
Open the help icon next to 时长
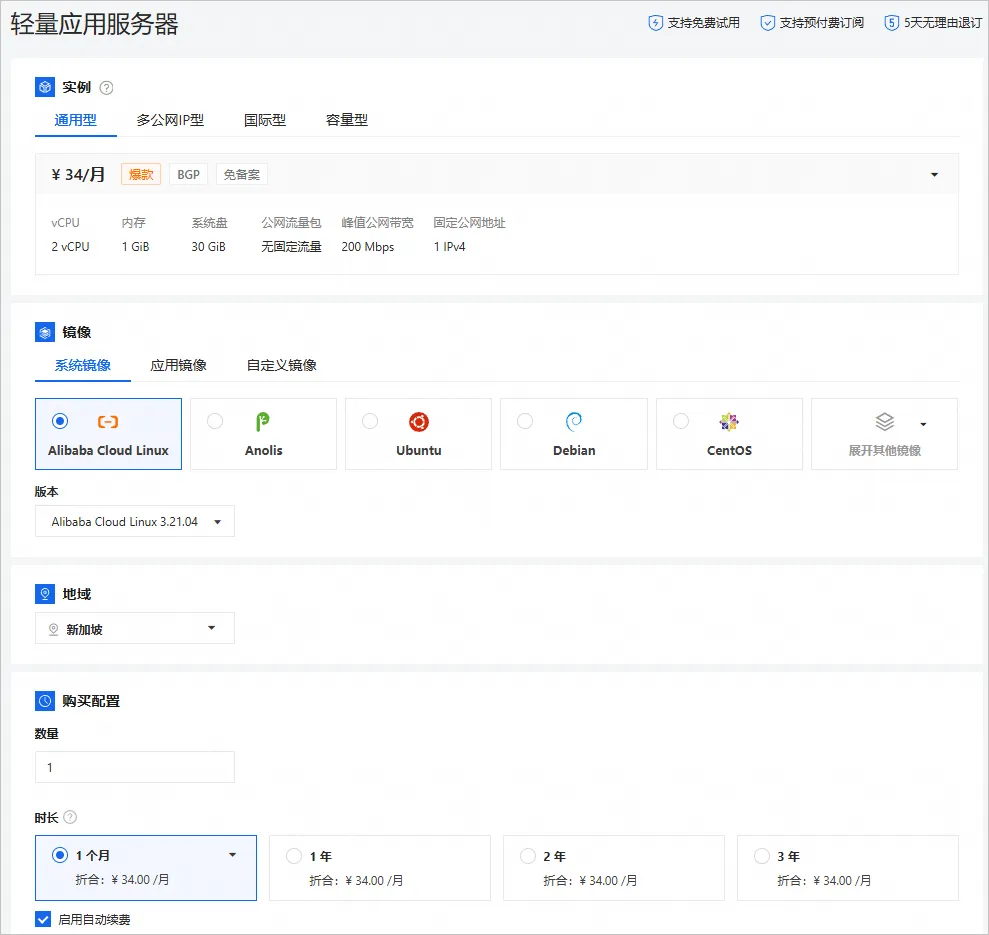coord(71,817)
